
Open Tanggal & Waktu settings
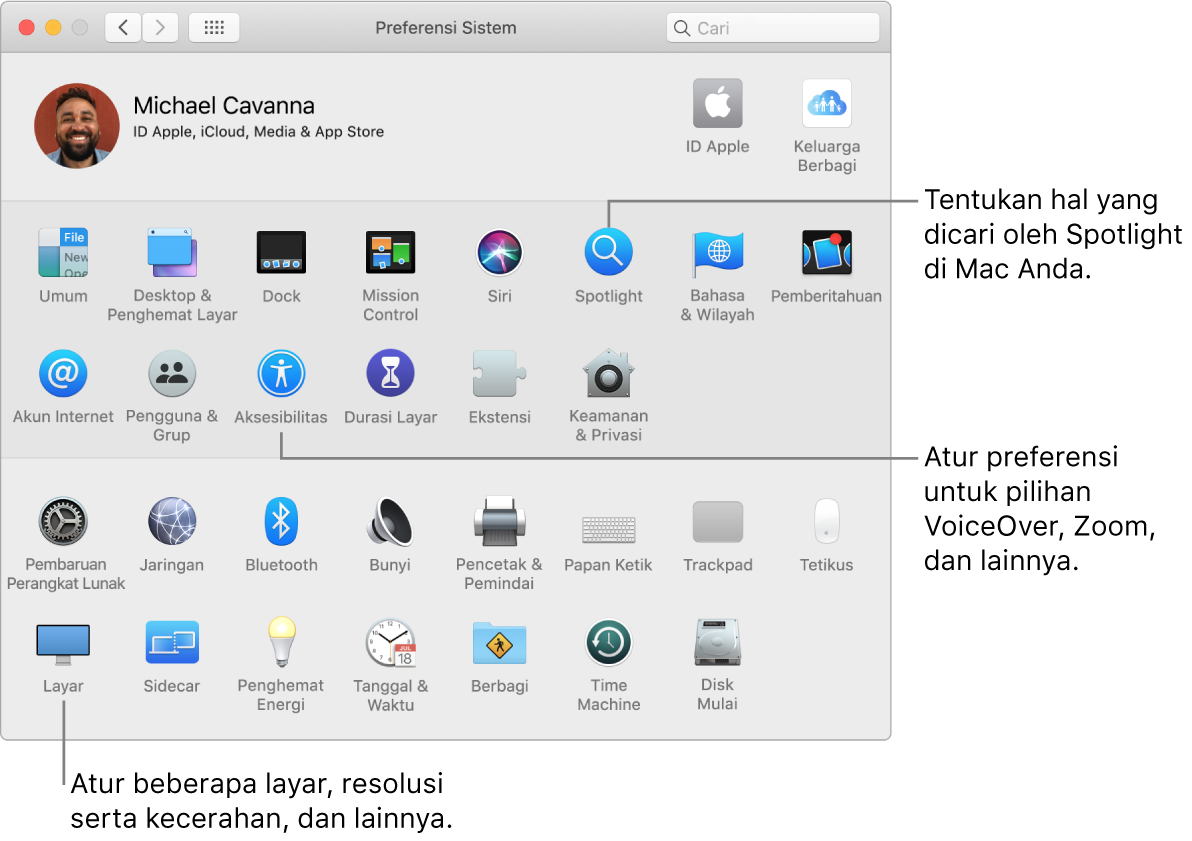(x=390, y=643)
